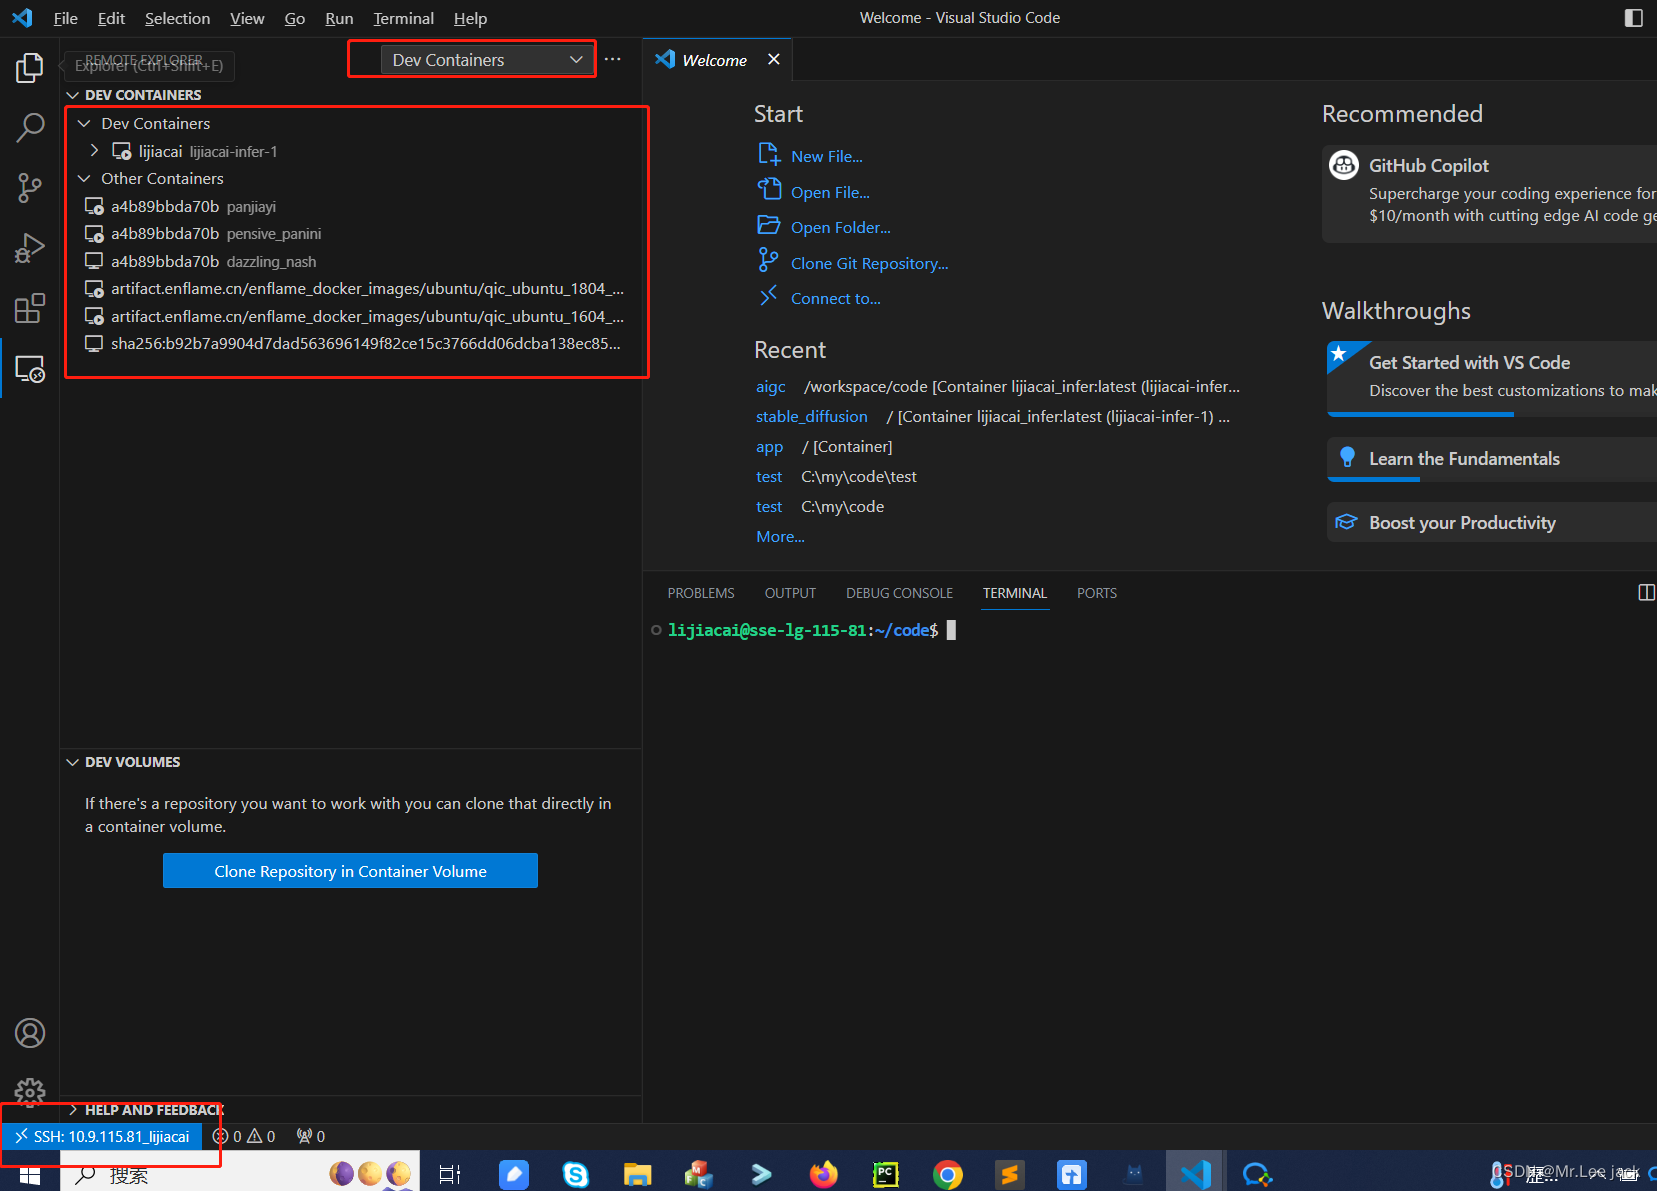Select the panjiayi container row
The height and width of the screenshot is (1191, 1657).
coord(350,206)
